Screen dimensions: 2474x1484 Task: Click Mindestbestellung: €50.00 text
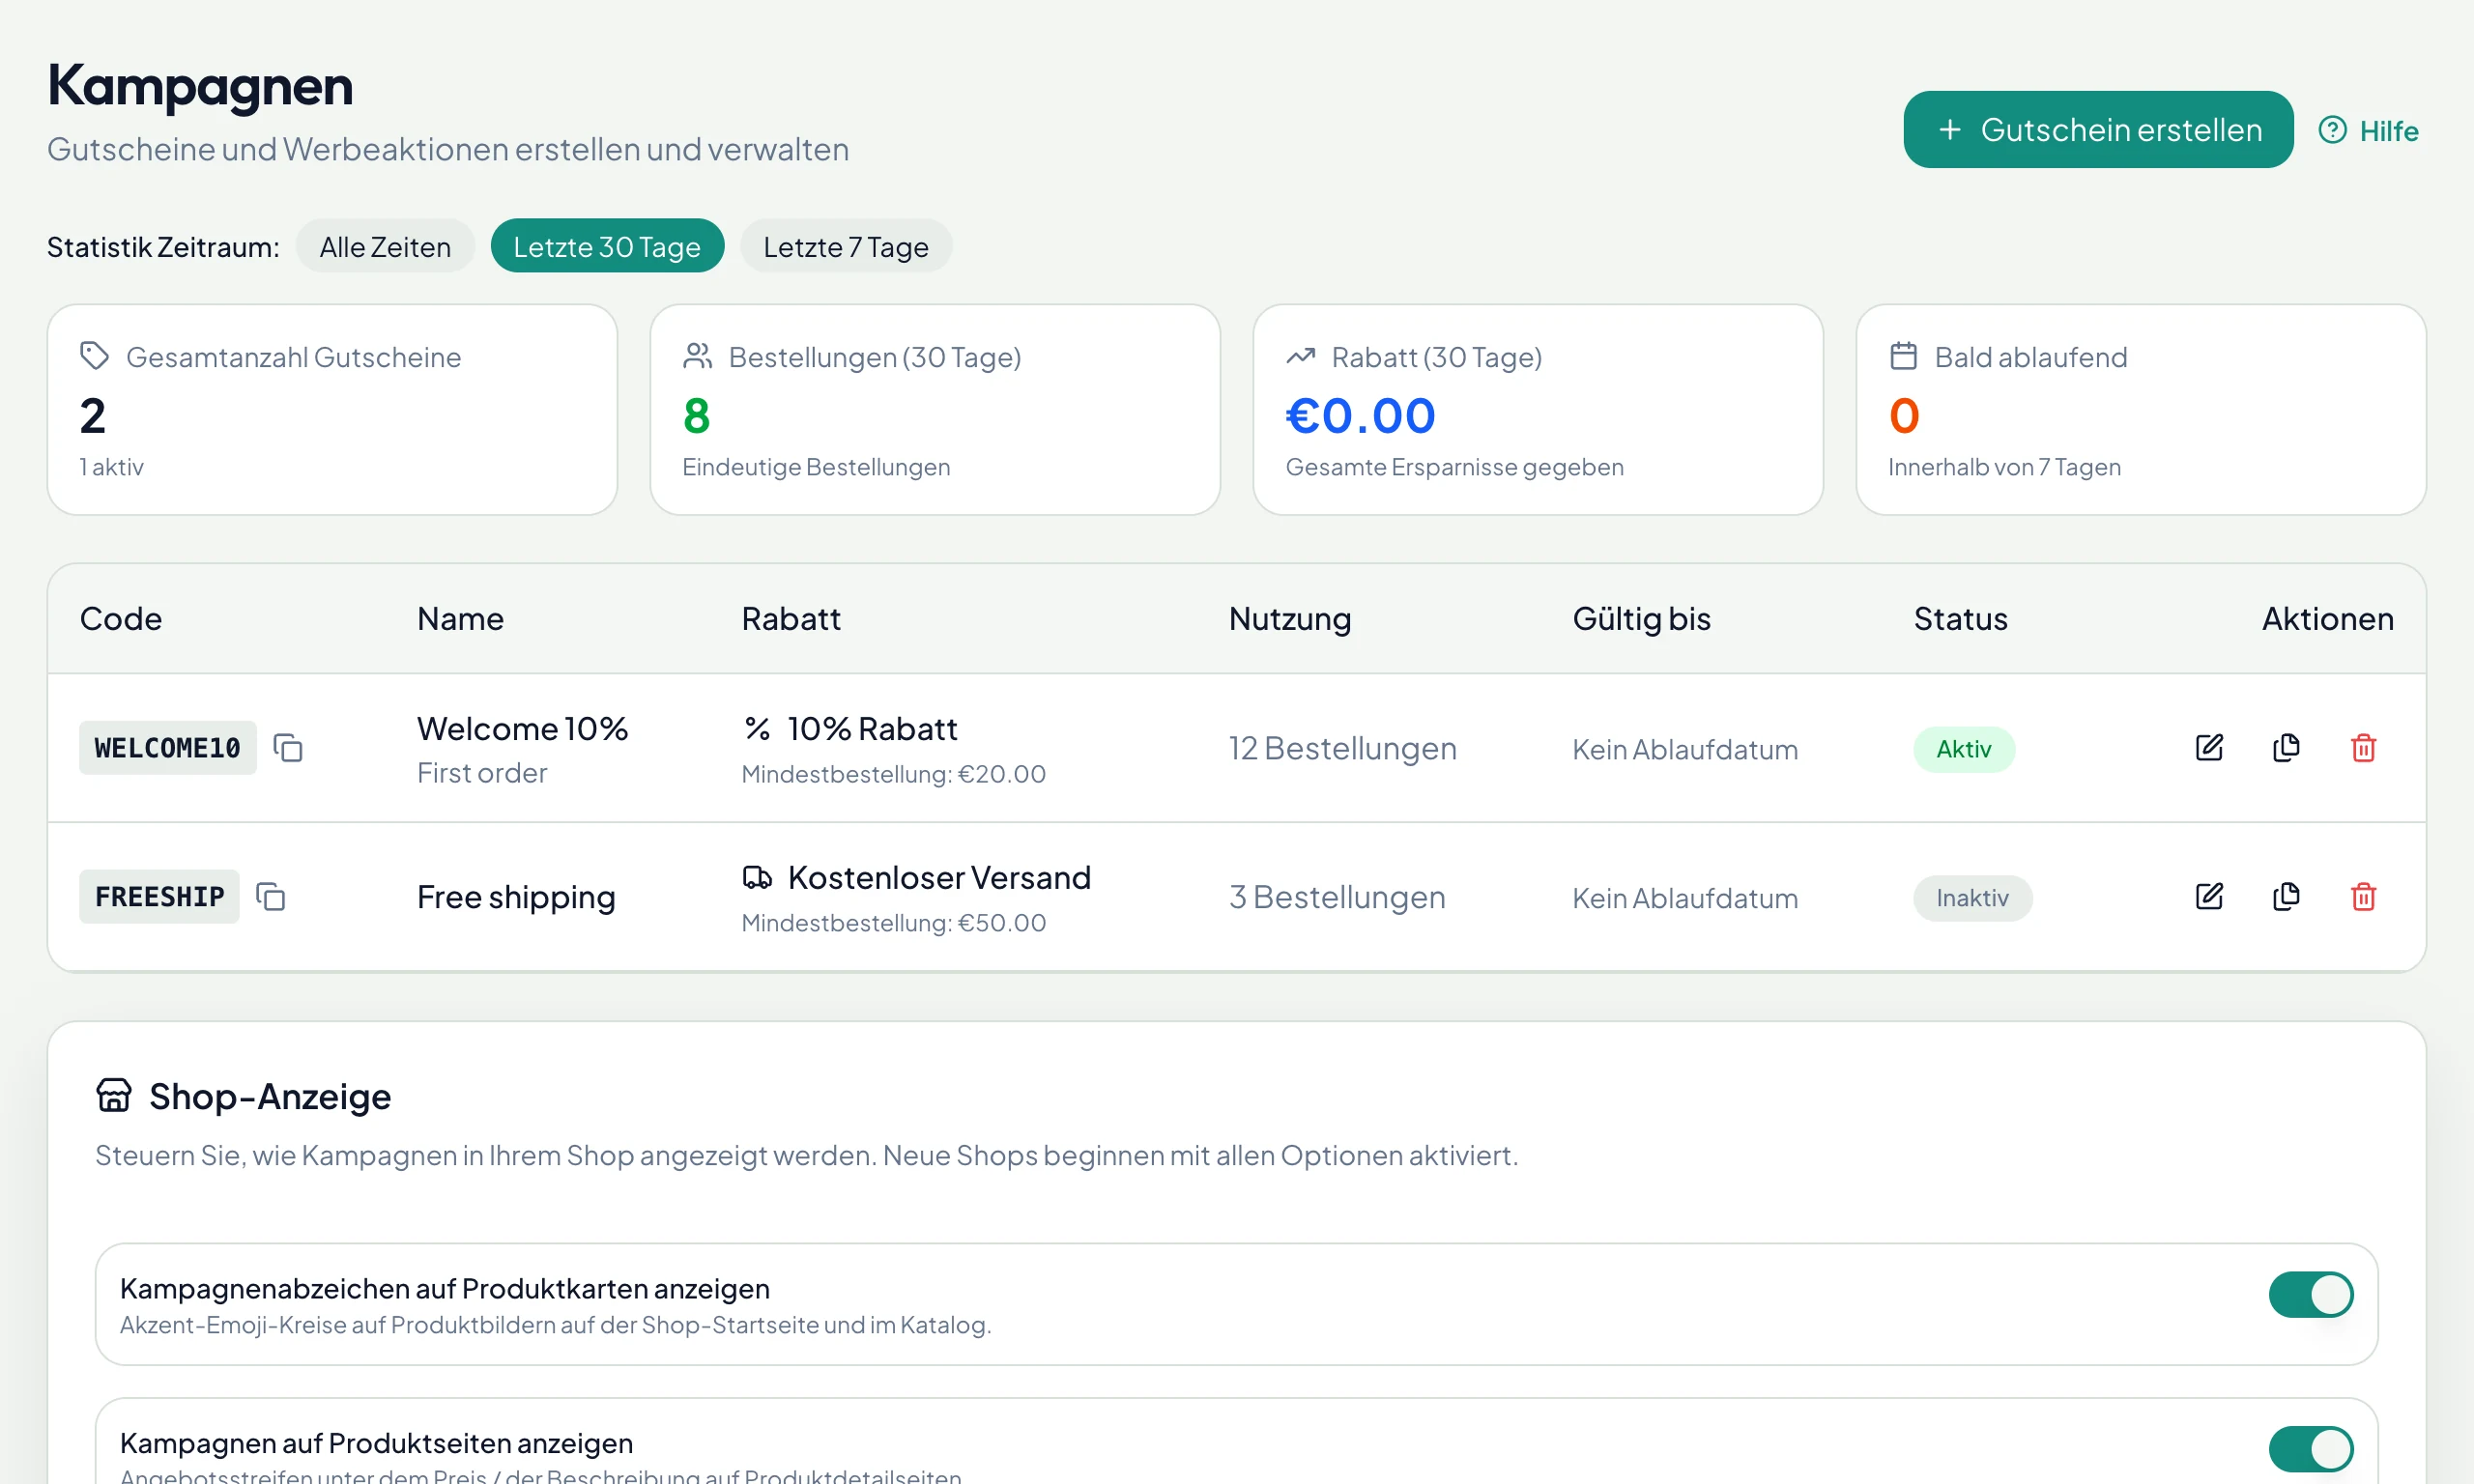pyautogui.click(x=893, y=923)
